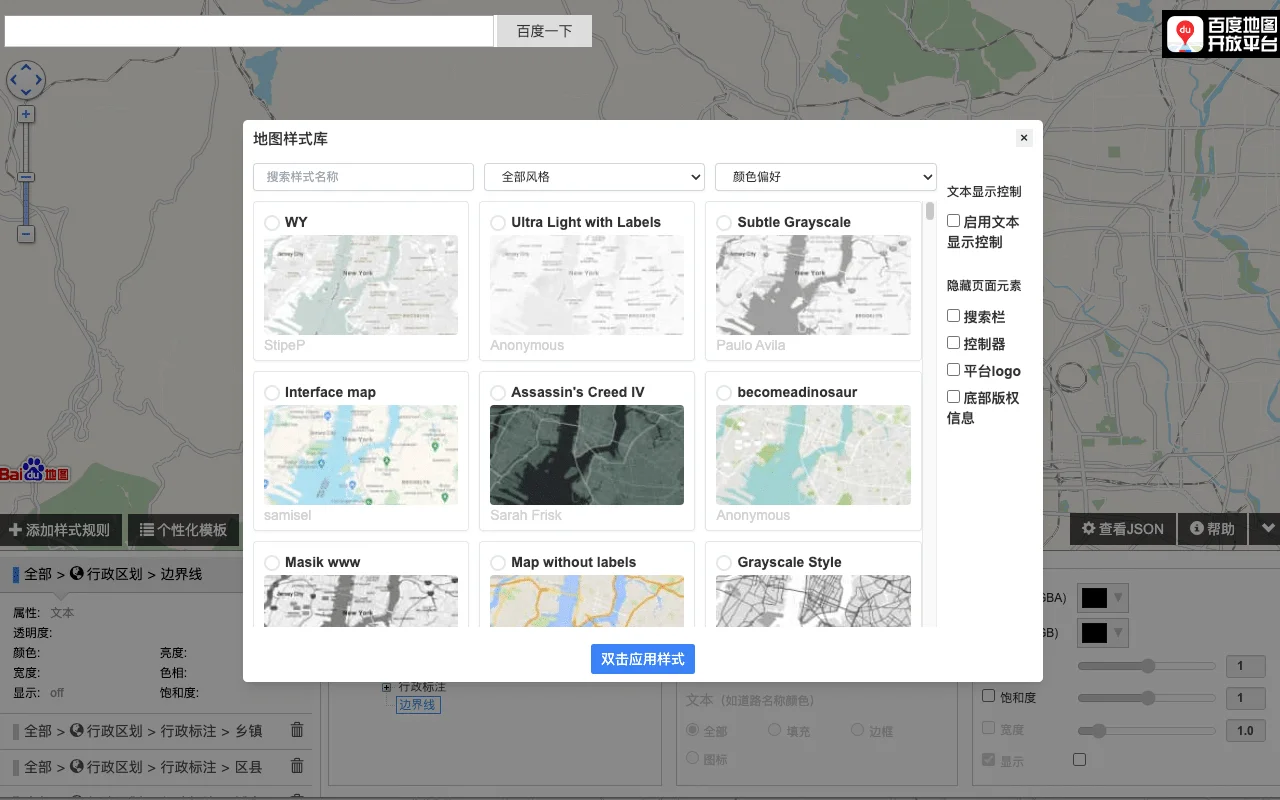Viewport: 1280px width, 800px height.
Task: Open the 全部风格 style filter dropdown
Action: 594,176
